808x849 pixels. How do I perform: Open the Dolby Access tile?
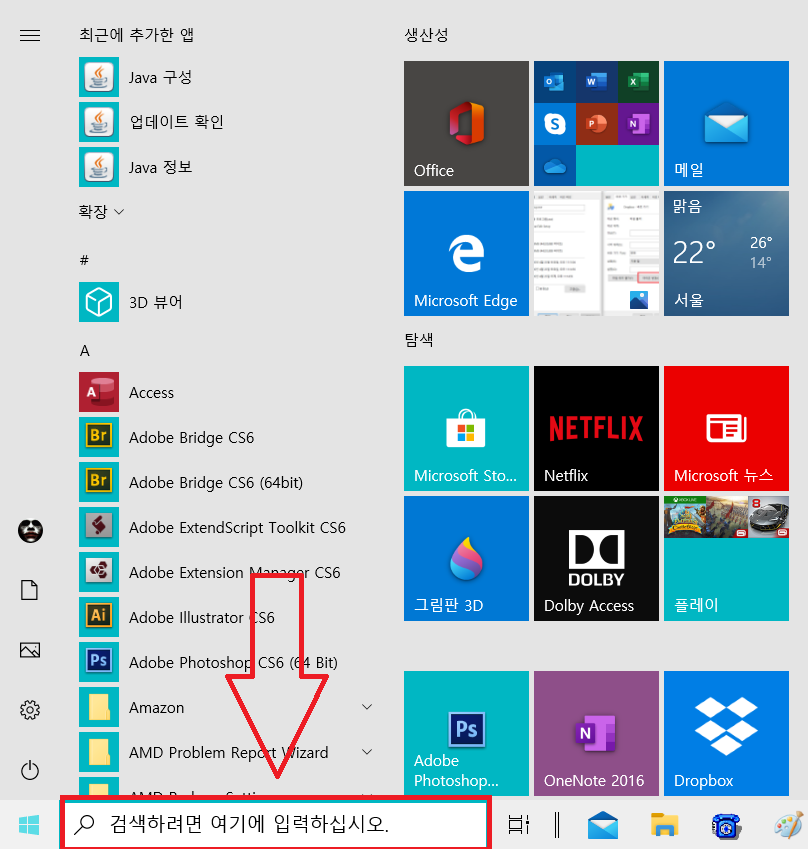[x=596, y=558]
